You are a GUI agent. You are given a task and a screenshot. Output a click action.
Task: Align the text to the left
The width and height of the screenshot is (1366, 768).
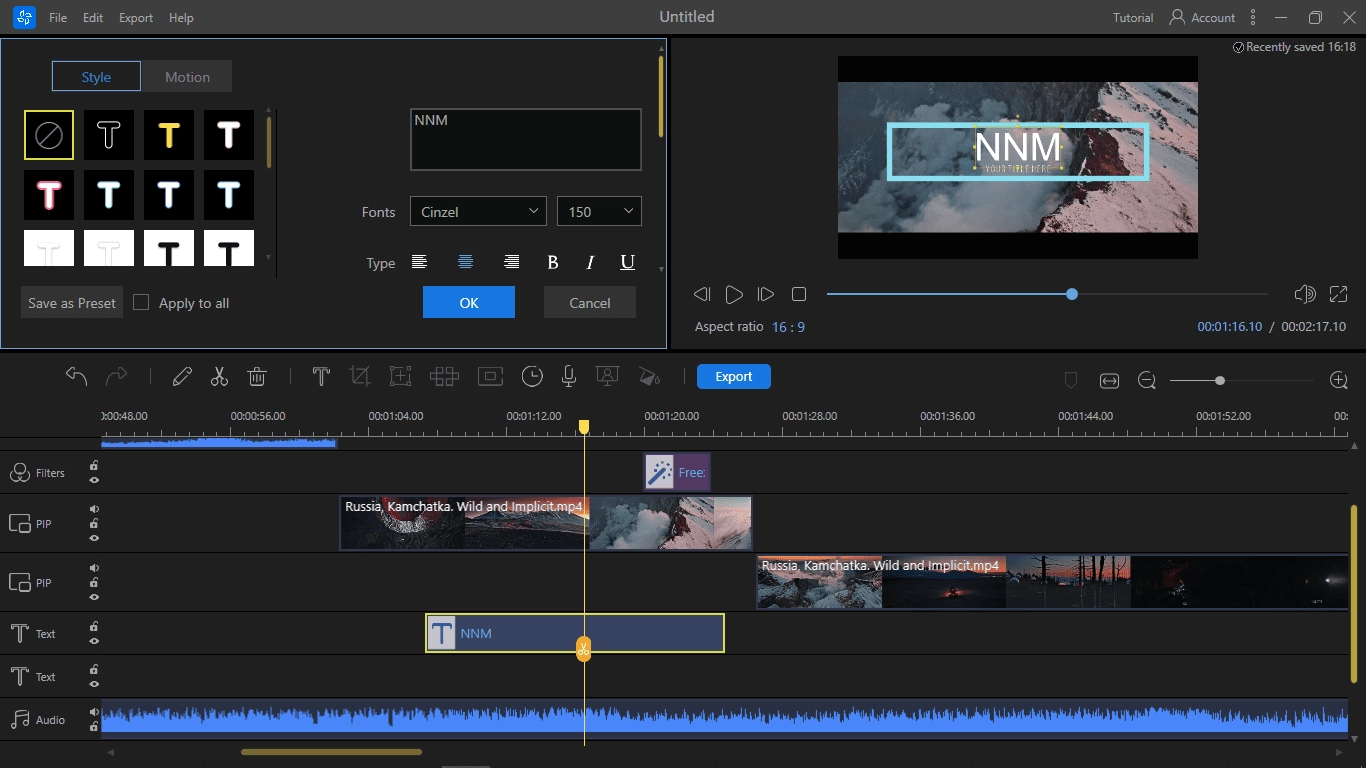click(x=419, y=262)
